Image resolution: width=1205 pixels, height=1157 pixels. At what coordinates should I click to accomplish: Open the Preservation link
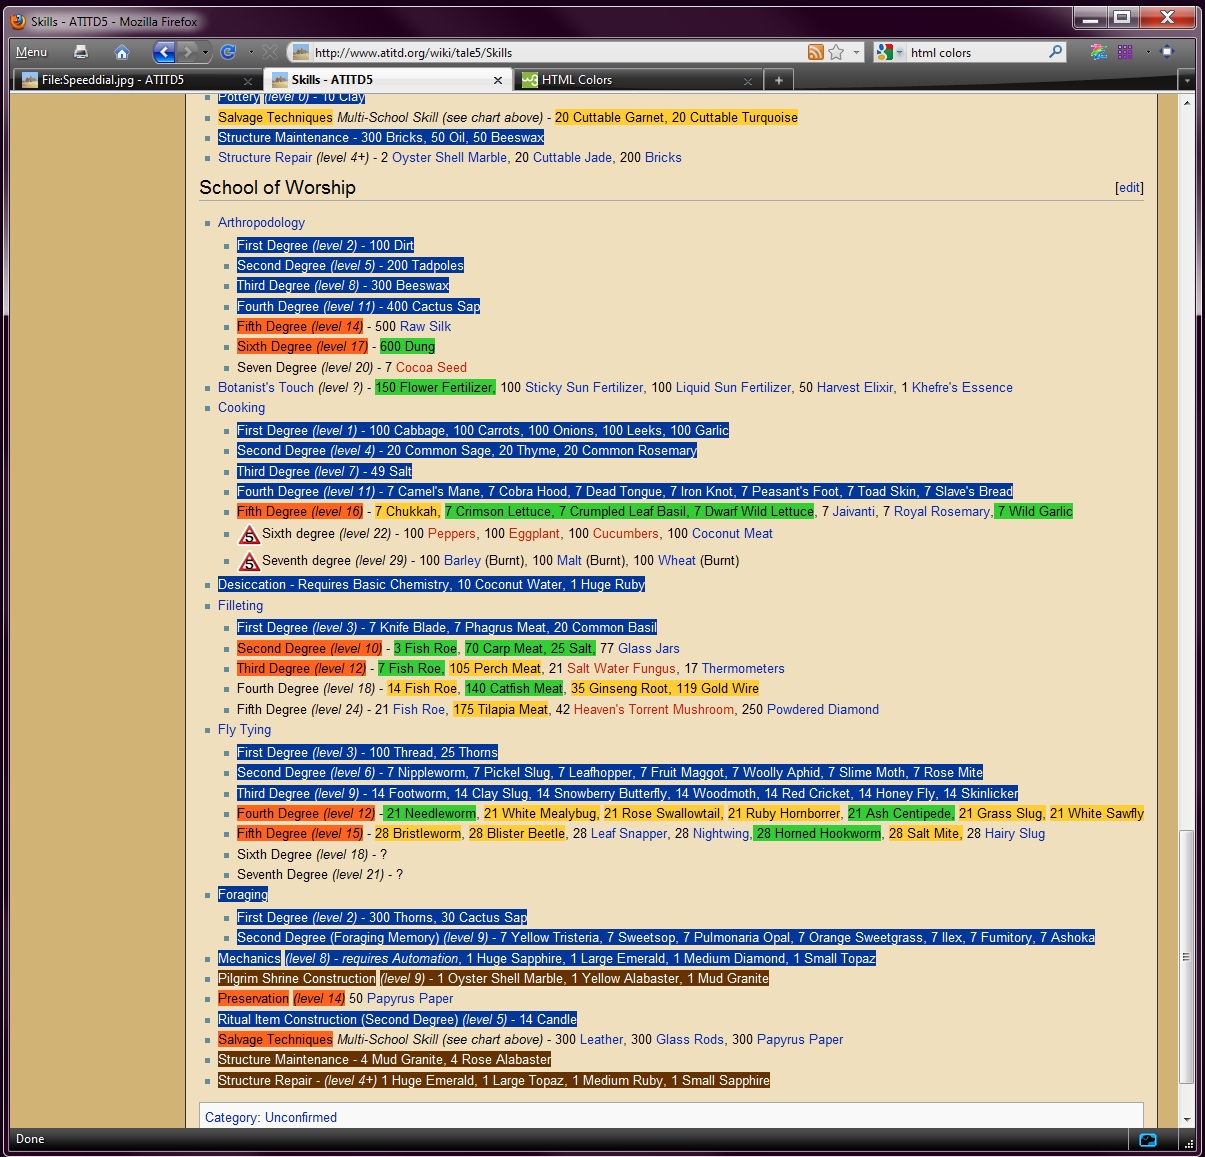253,999
